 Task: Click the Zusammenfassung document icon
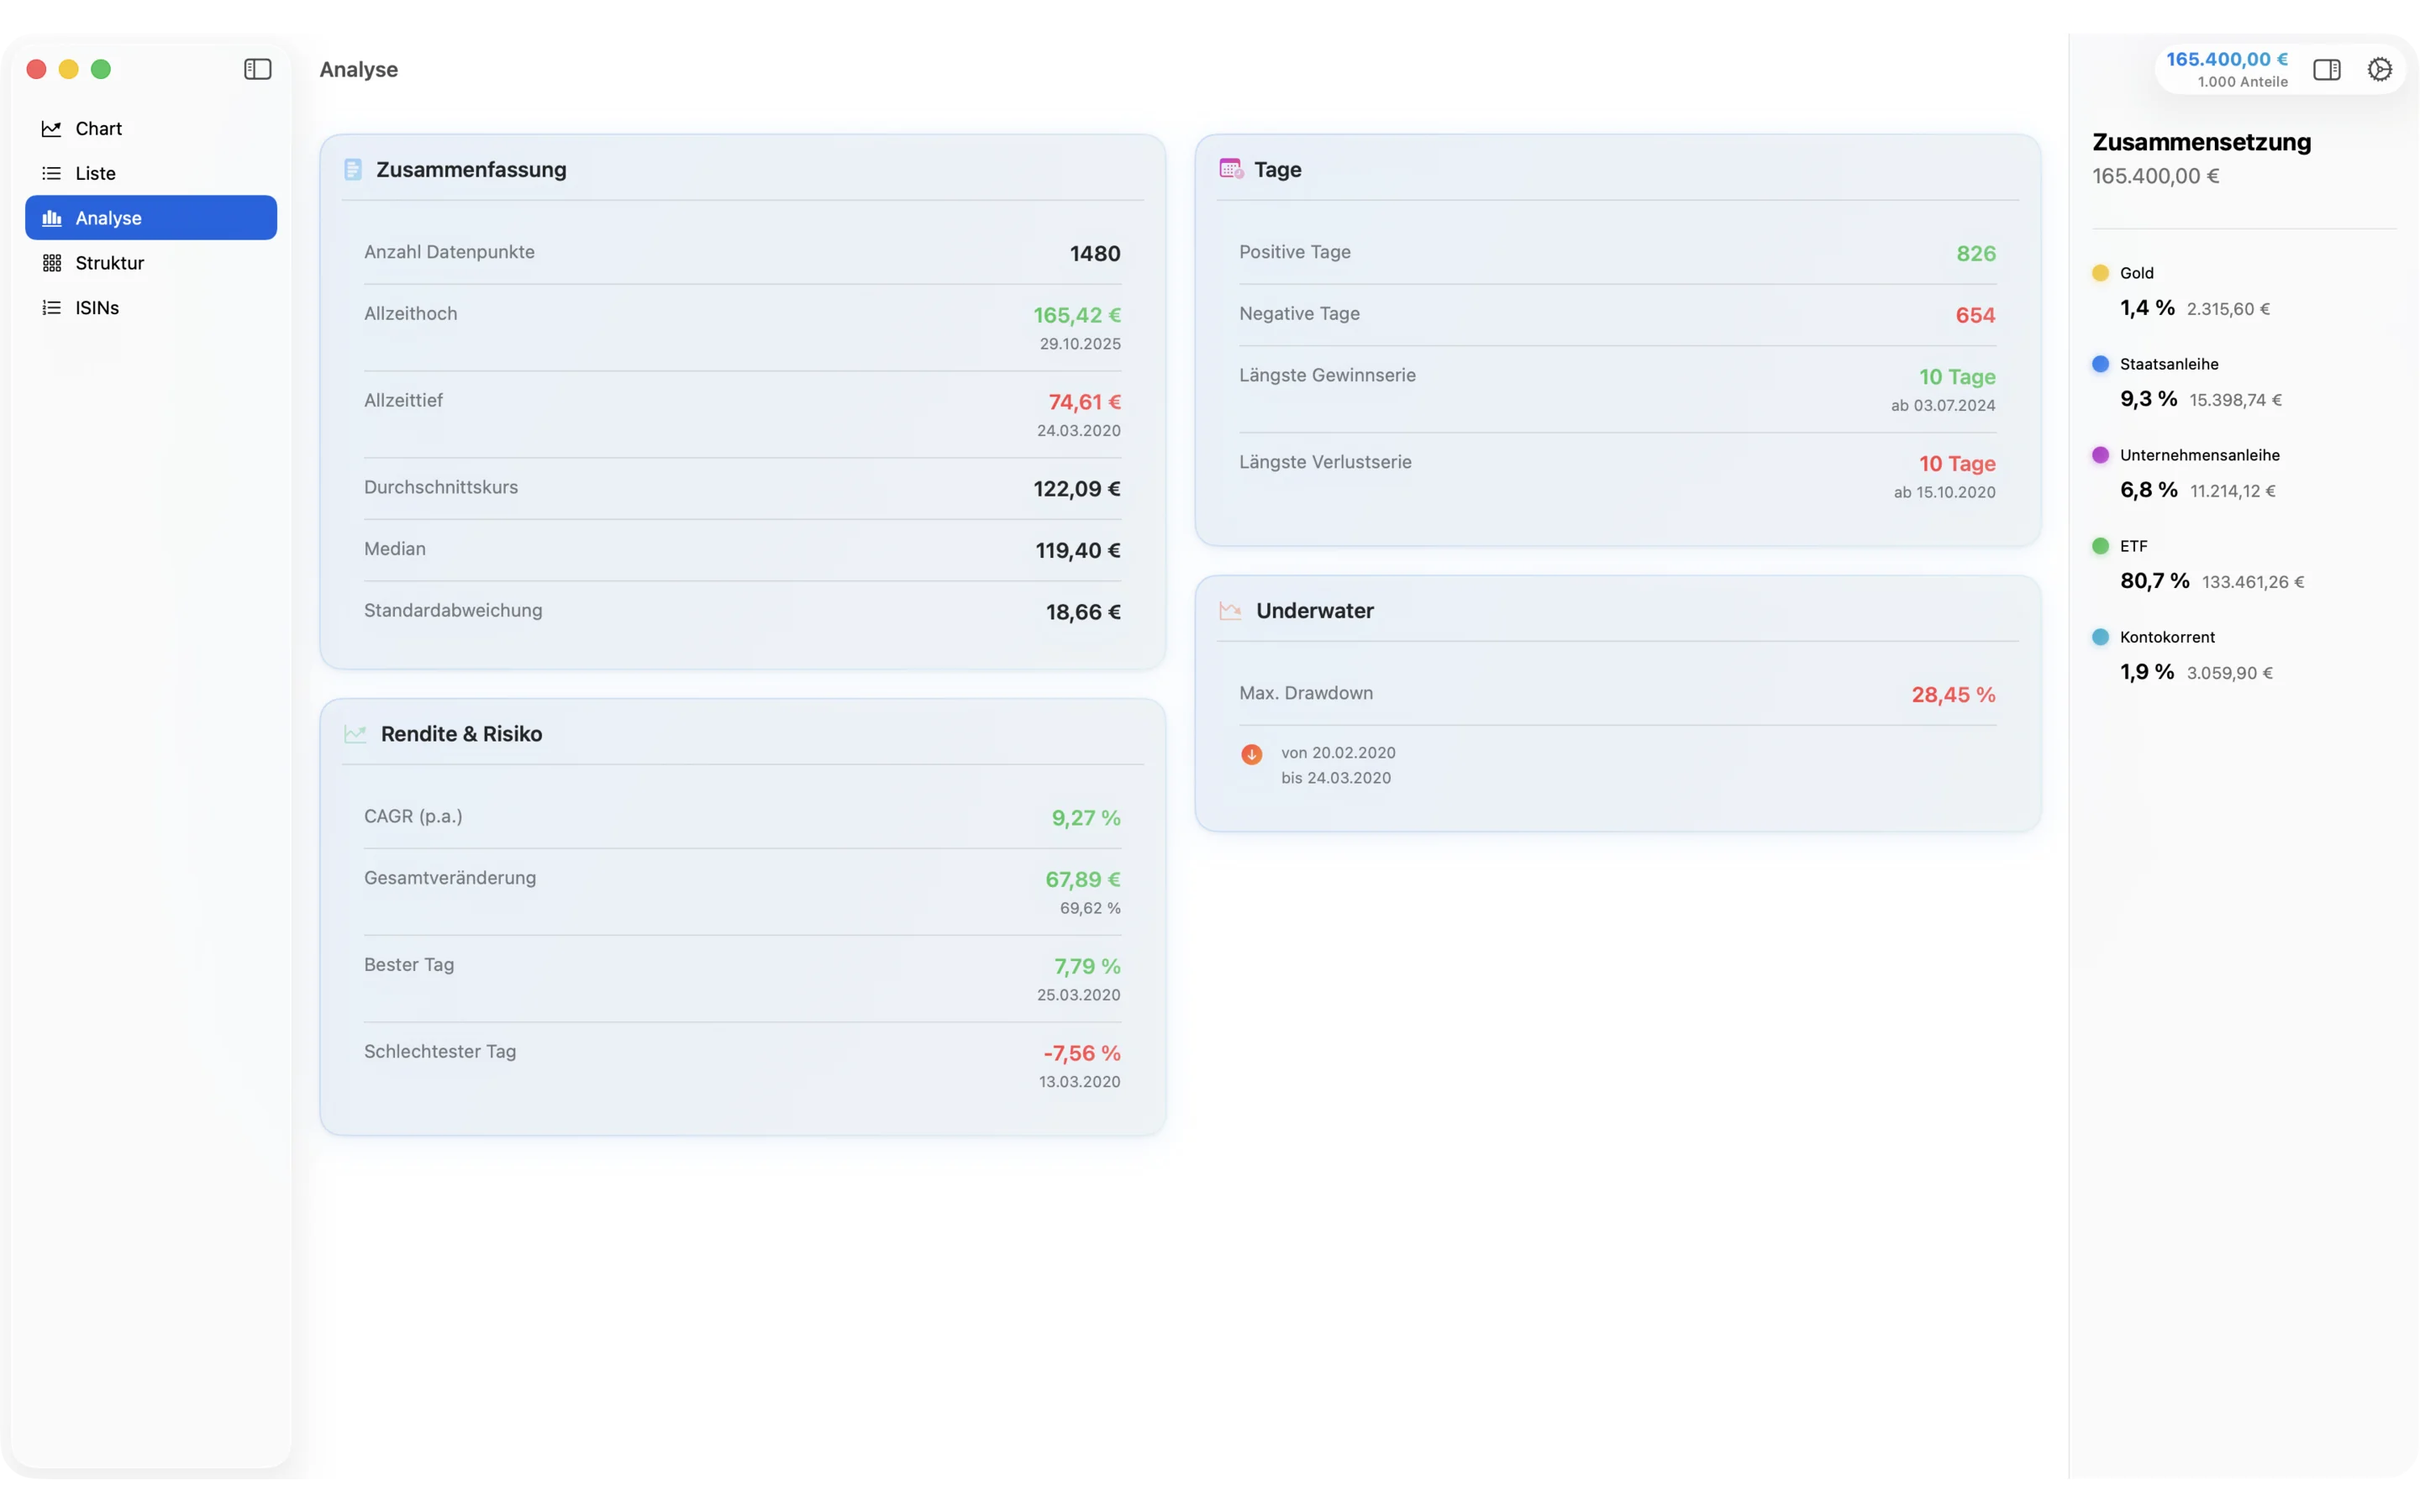coord(353,169)
